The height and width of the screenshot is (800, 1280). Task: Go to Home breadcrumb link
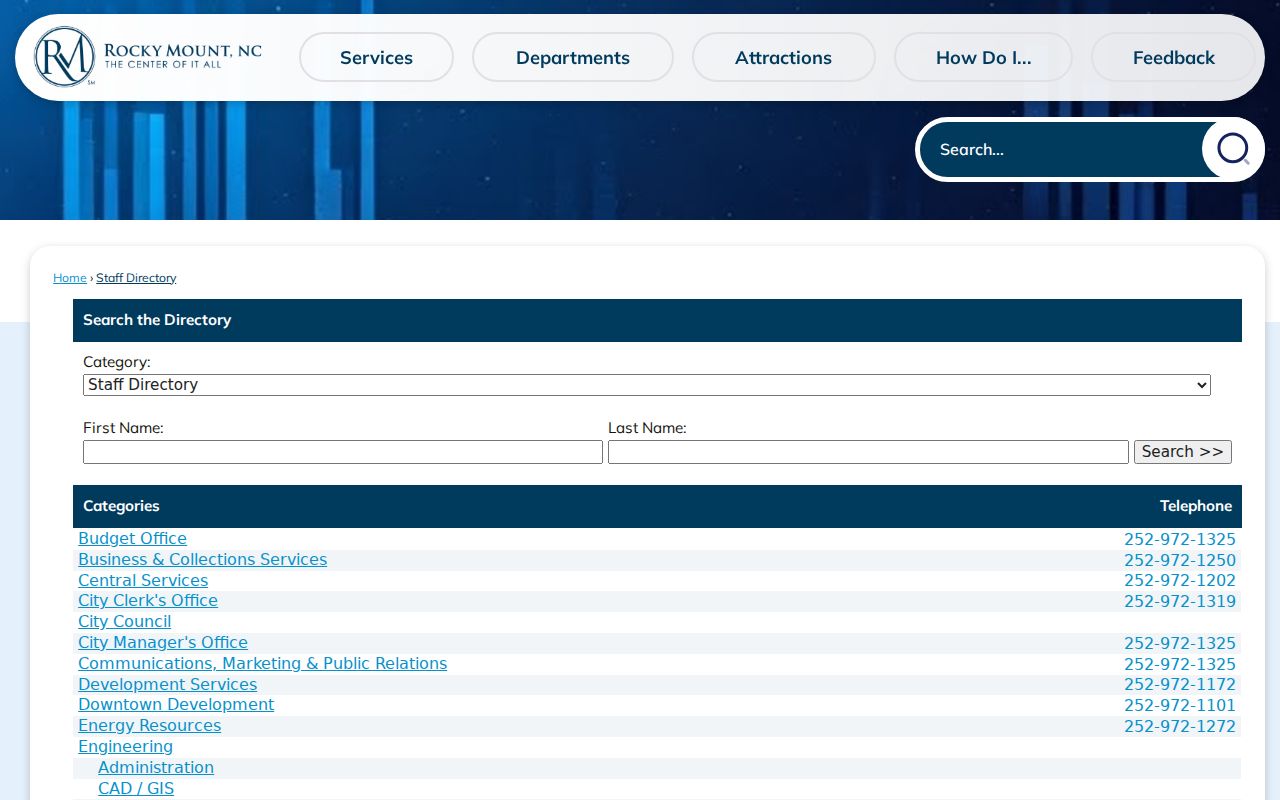point(70,278)
